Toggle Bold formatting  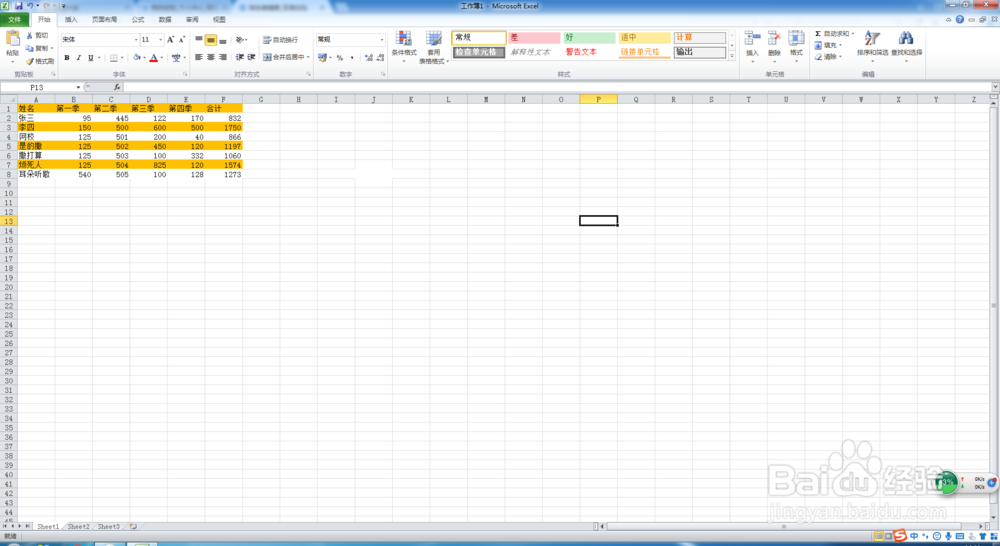pyautogui.click(x=67, y=57)
